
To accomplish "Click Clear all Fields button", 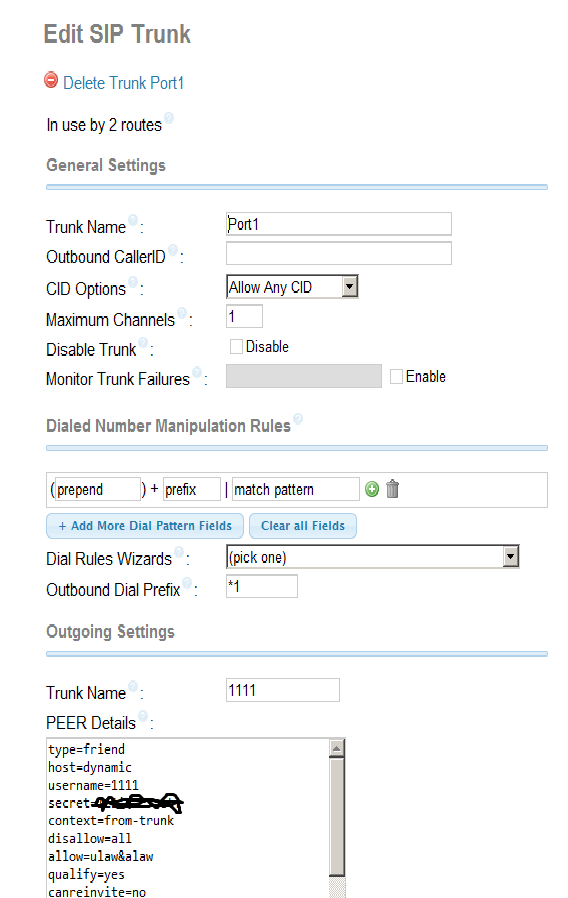I will [x=303, y=526].
